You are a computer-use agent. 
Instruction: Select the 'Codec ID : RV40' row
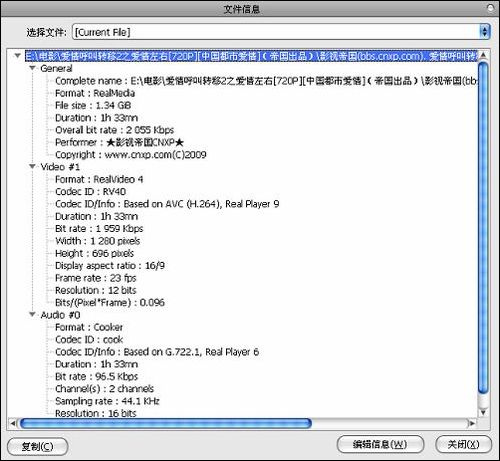tap(90, 192)
